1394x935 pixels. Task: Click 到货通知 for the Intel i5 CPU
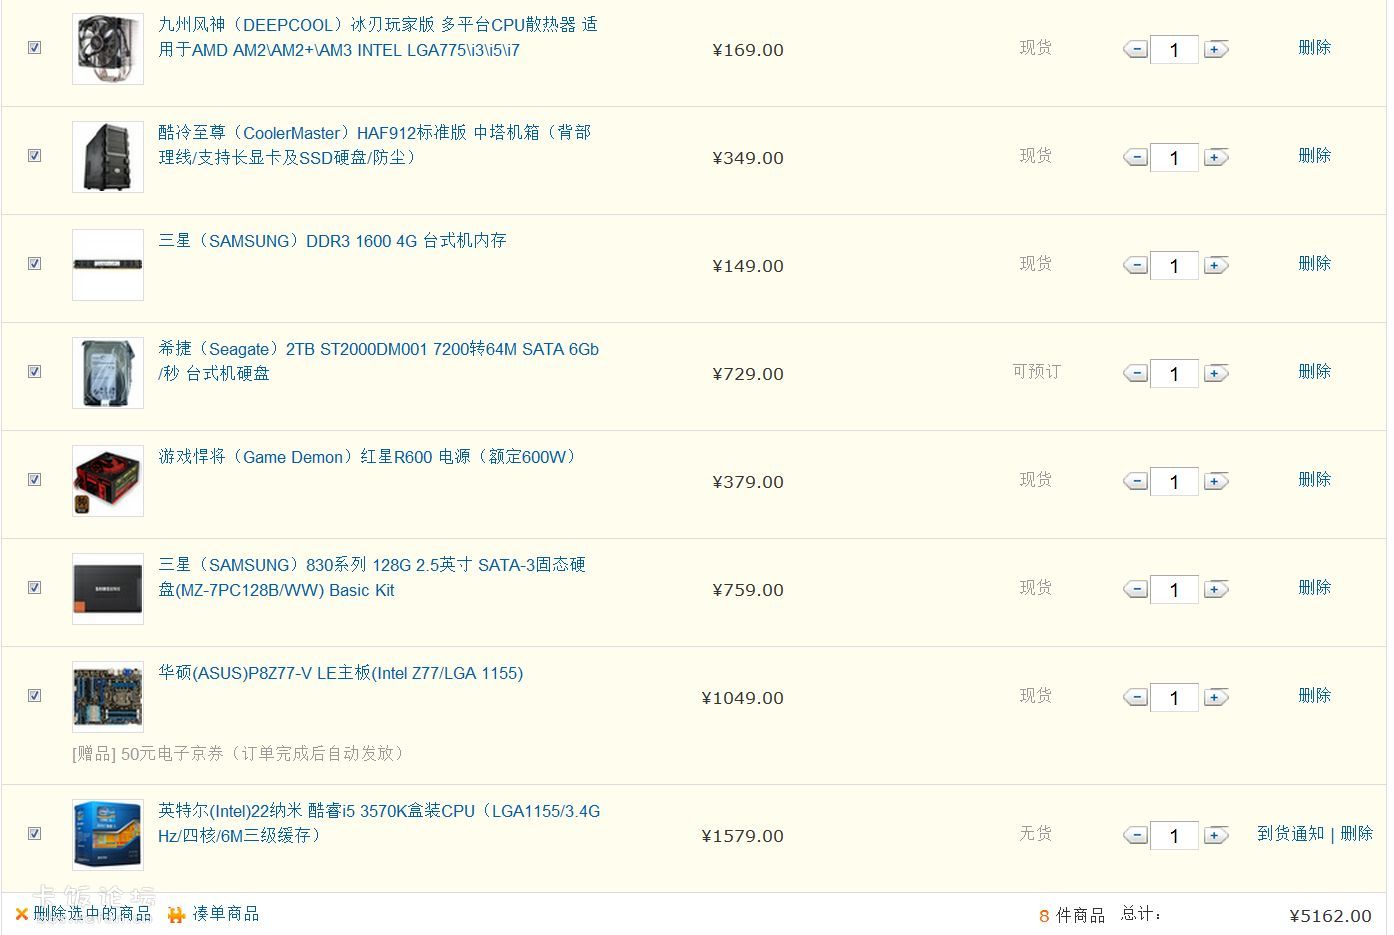(x=1290, y=833)
